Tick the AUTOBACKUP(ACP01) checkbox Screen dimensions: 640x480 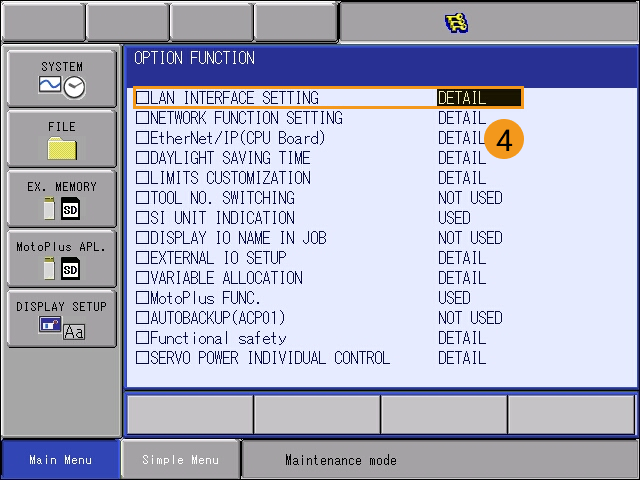tap(142, 318)
